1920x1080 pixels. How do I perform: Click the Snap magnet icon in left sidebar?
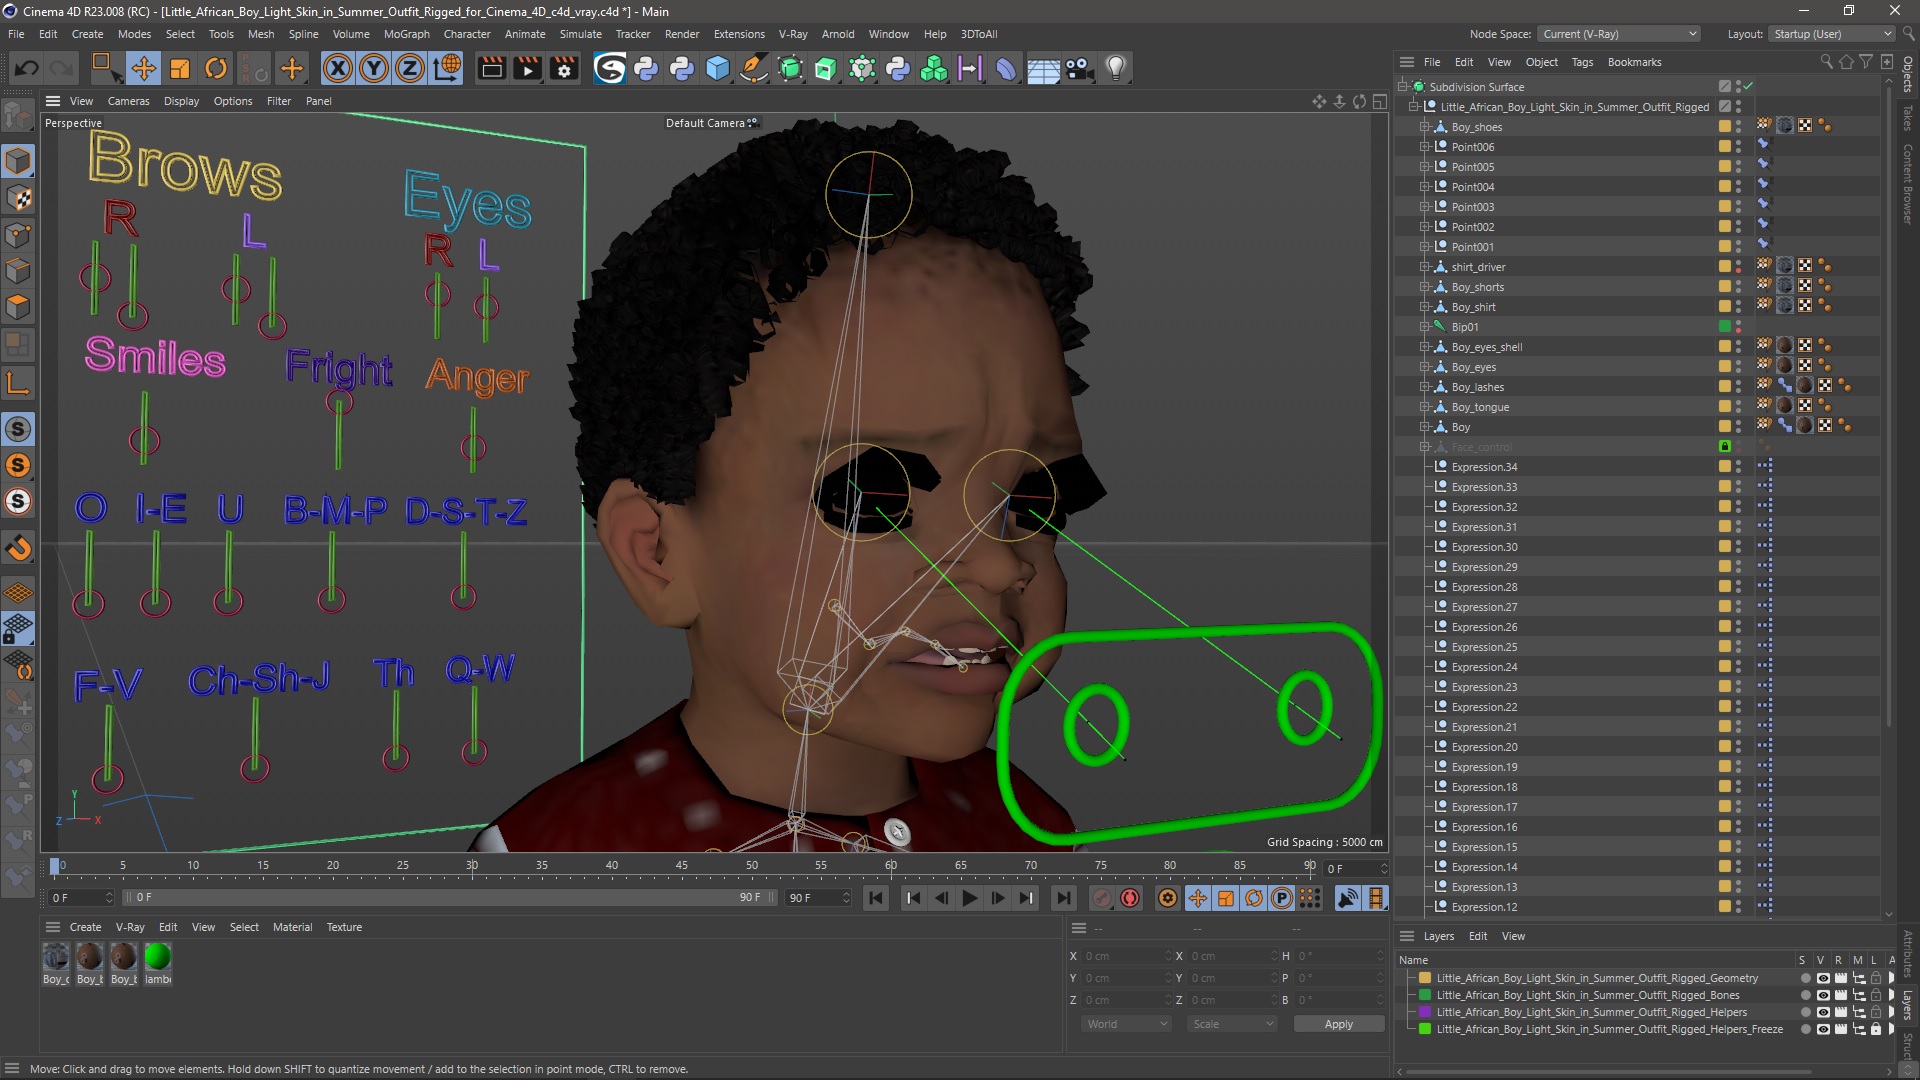click(x=18, y=547)
